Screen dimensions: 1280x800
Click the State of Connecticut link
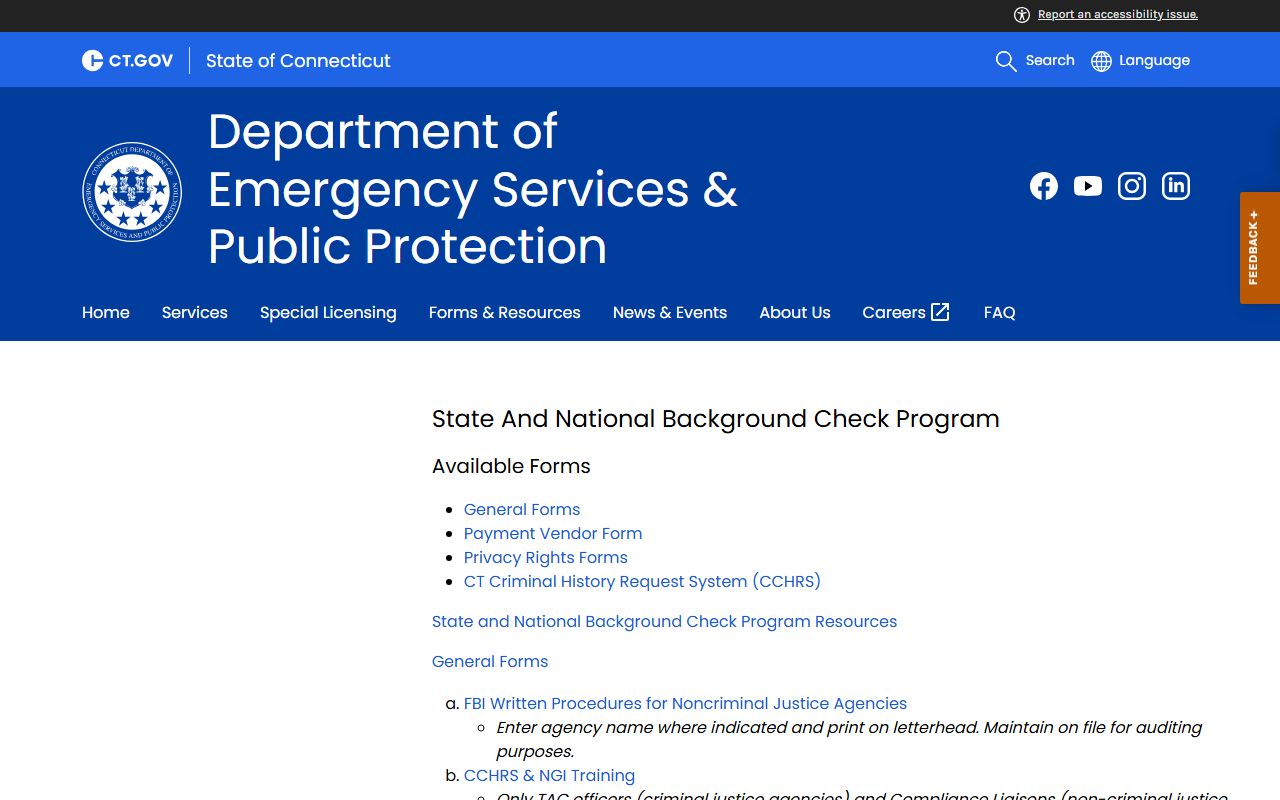[x=298, y=61]
